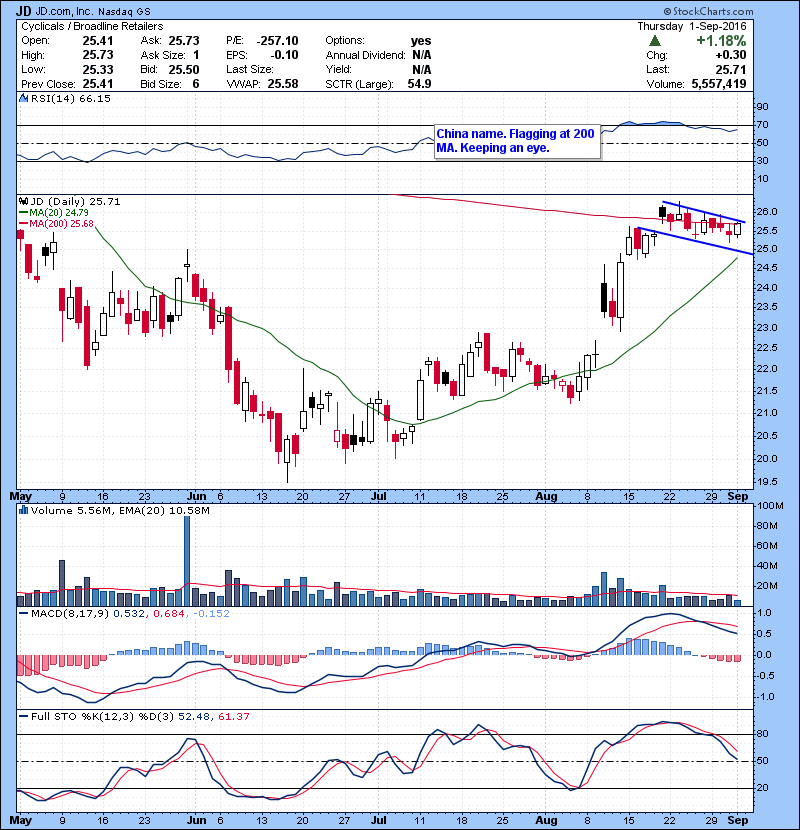Click the EPS value -0.10

[284, 55]
